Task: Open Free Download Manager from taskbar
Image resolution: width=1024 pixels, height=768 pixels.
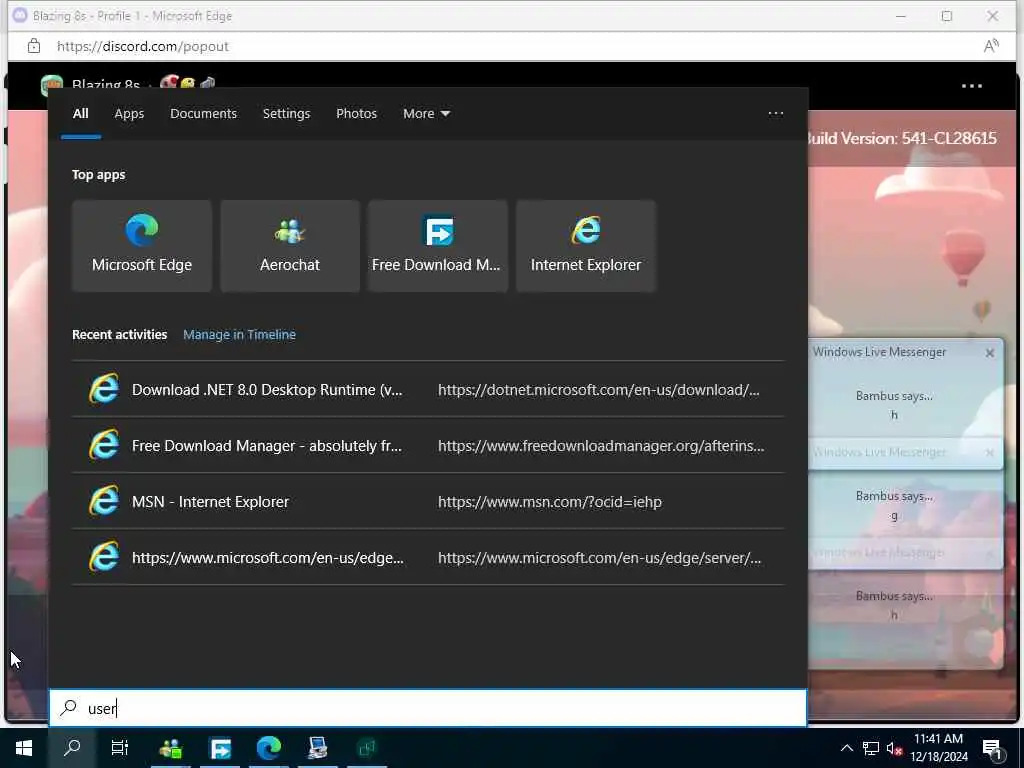Action: 220,748
